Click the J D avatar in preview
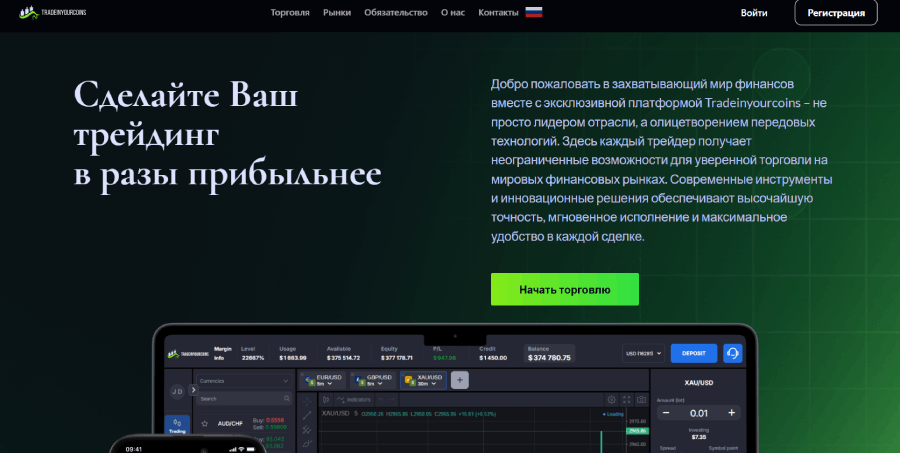 (177, 391)
